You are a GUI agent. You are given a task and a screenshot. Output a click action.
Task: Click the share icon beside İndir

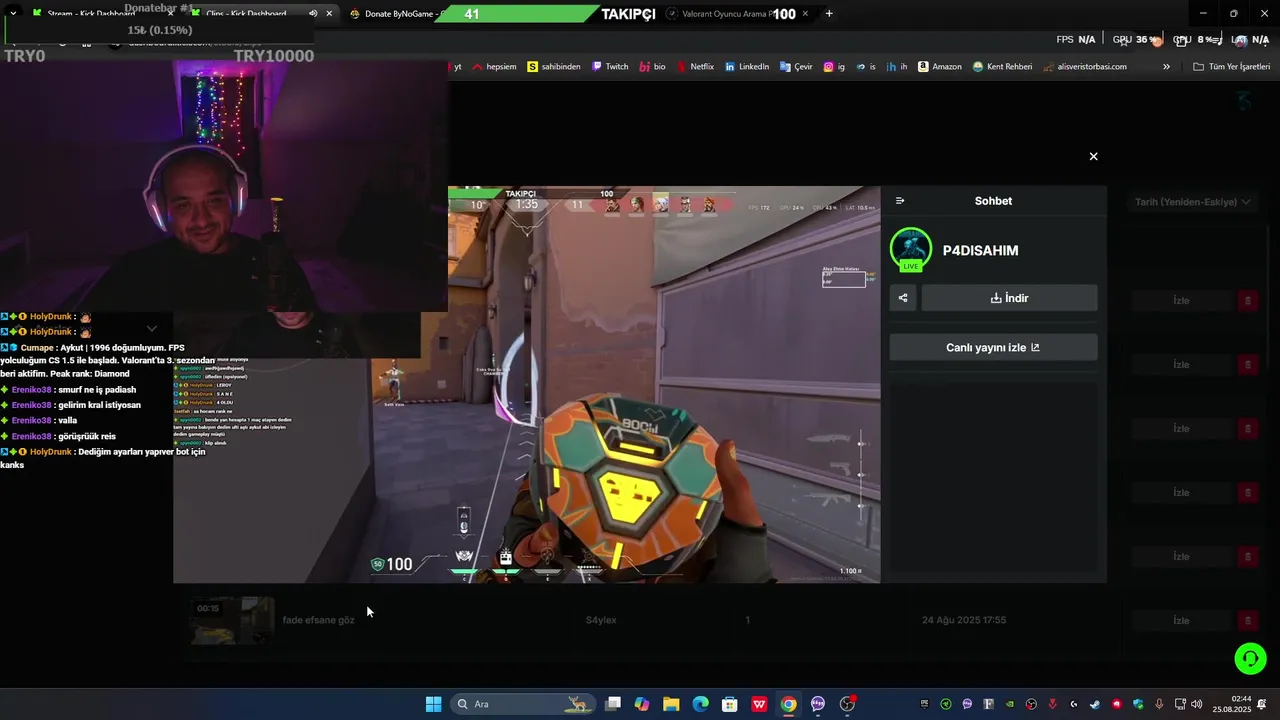coord(903,298)
